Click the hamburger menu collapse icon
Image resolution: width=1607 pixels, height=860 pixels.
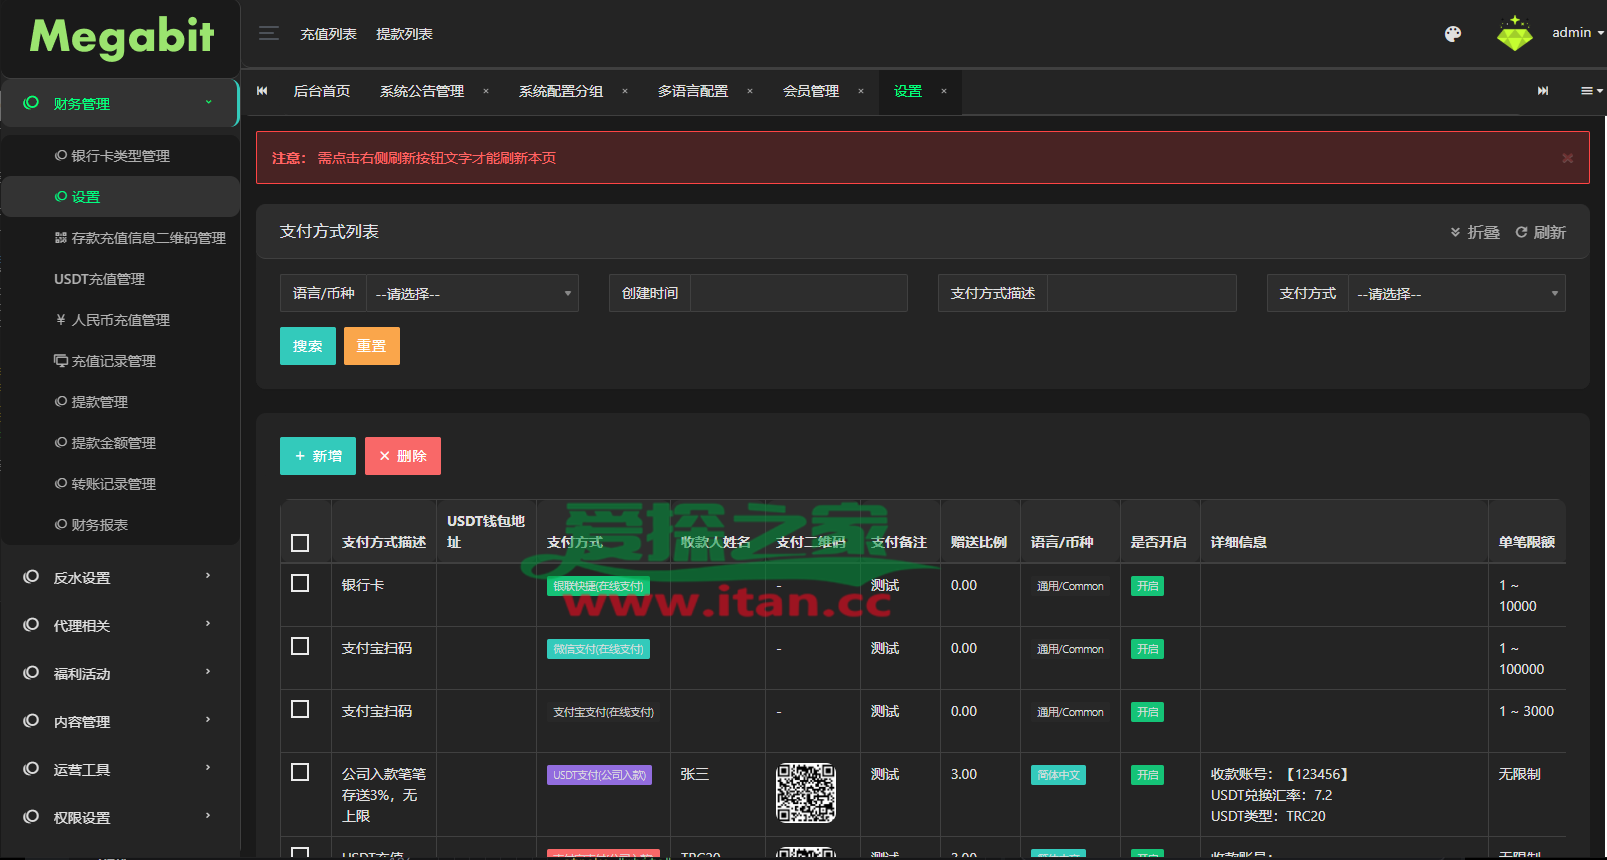coord(268,34)
